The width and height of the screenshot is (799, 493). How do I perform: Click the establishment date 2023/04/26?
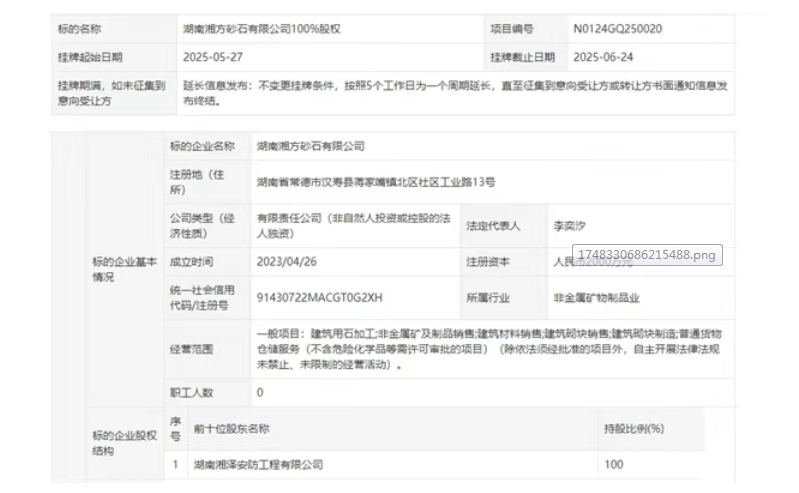[x=286, y=262]
